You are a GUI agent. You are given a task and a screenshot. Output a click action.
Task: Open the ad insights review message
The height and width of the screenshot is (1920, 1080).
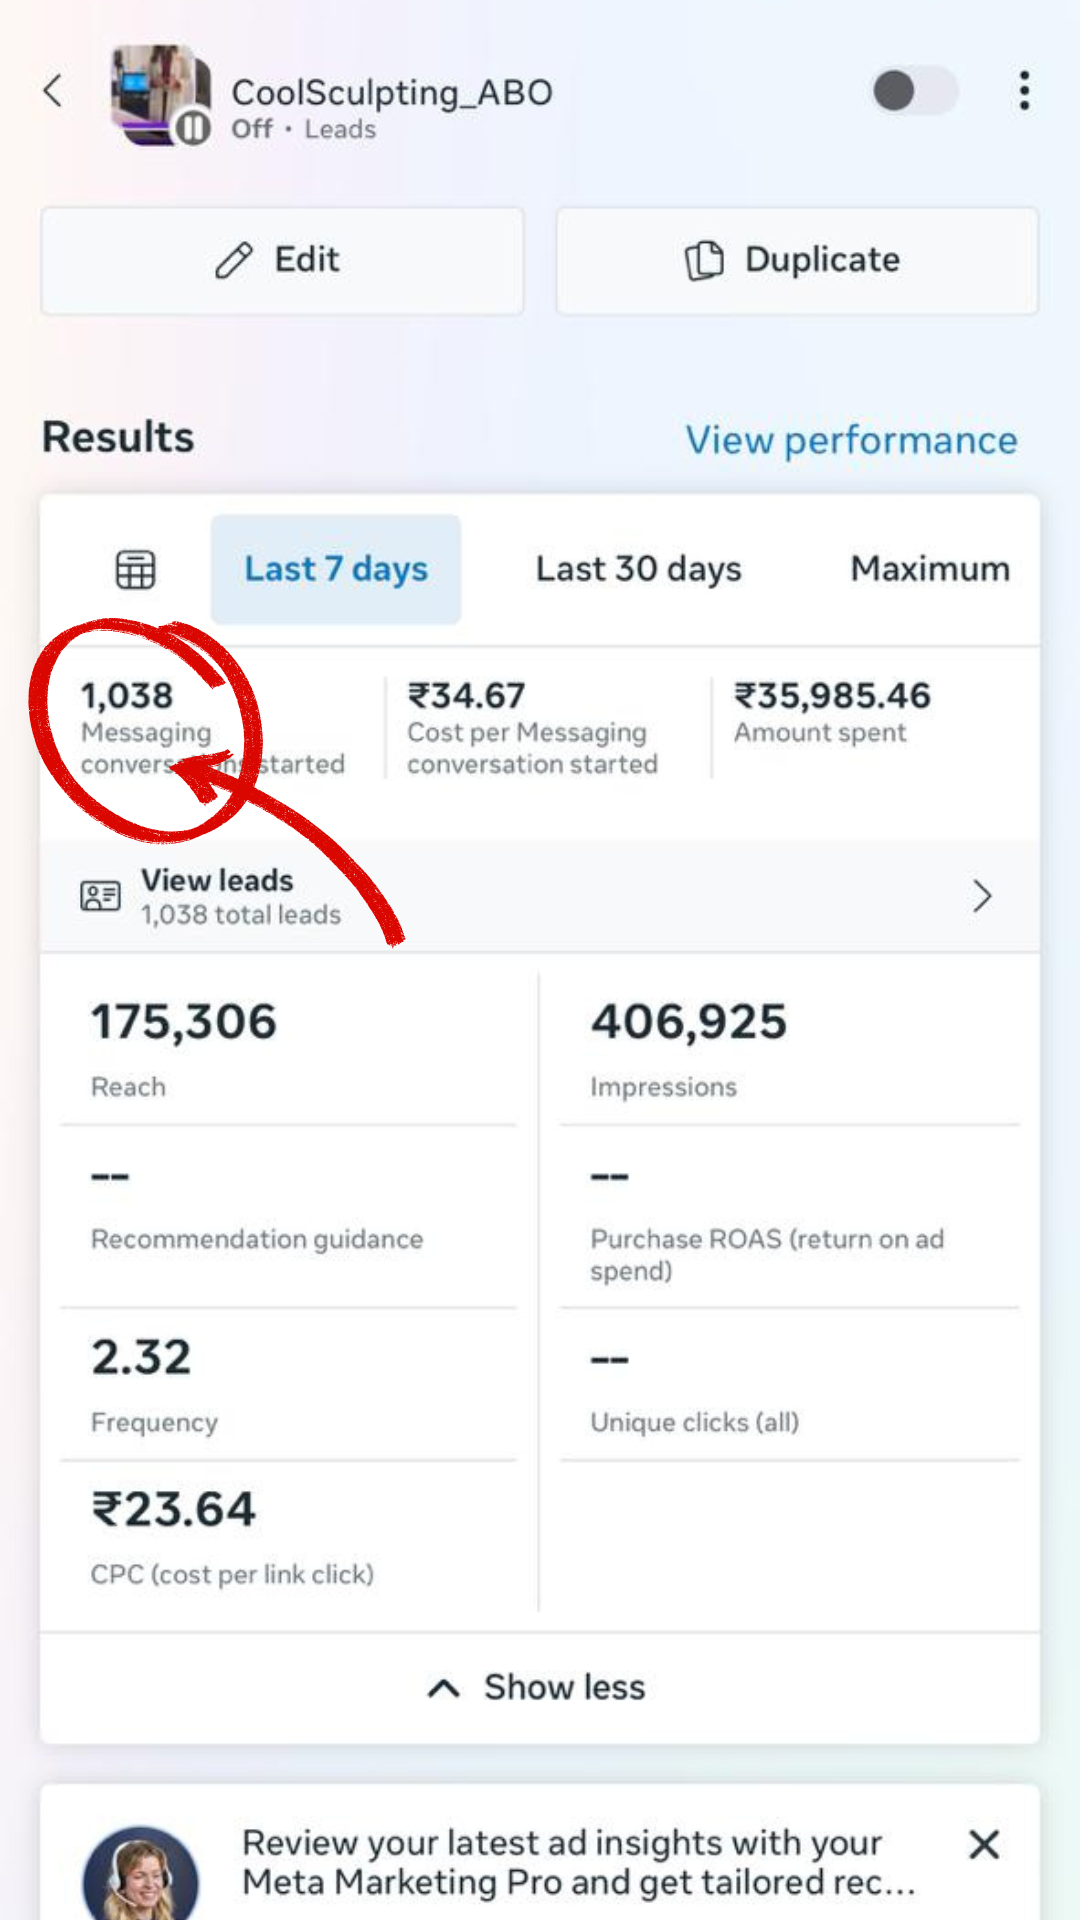[578, 1862]
